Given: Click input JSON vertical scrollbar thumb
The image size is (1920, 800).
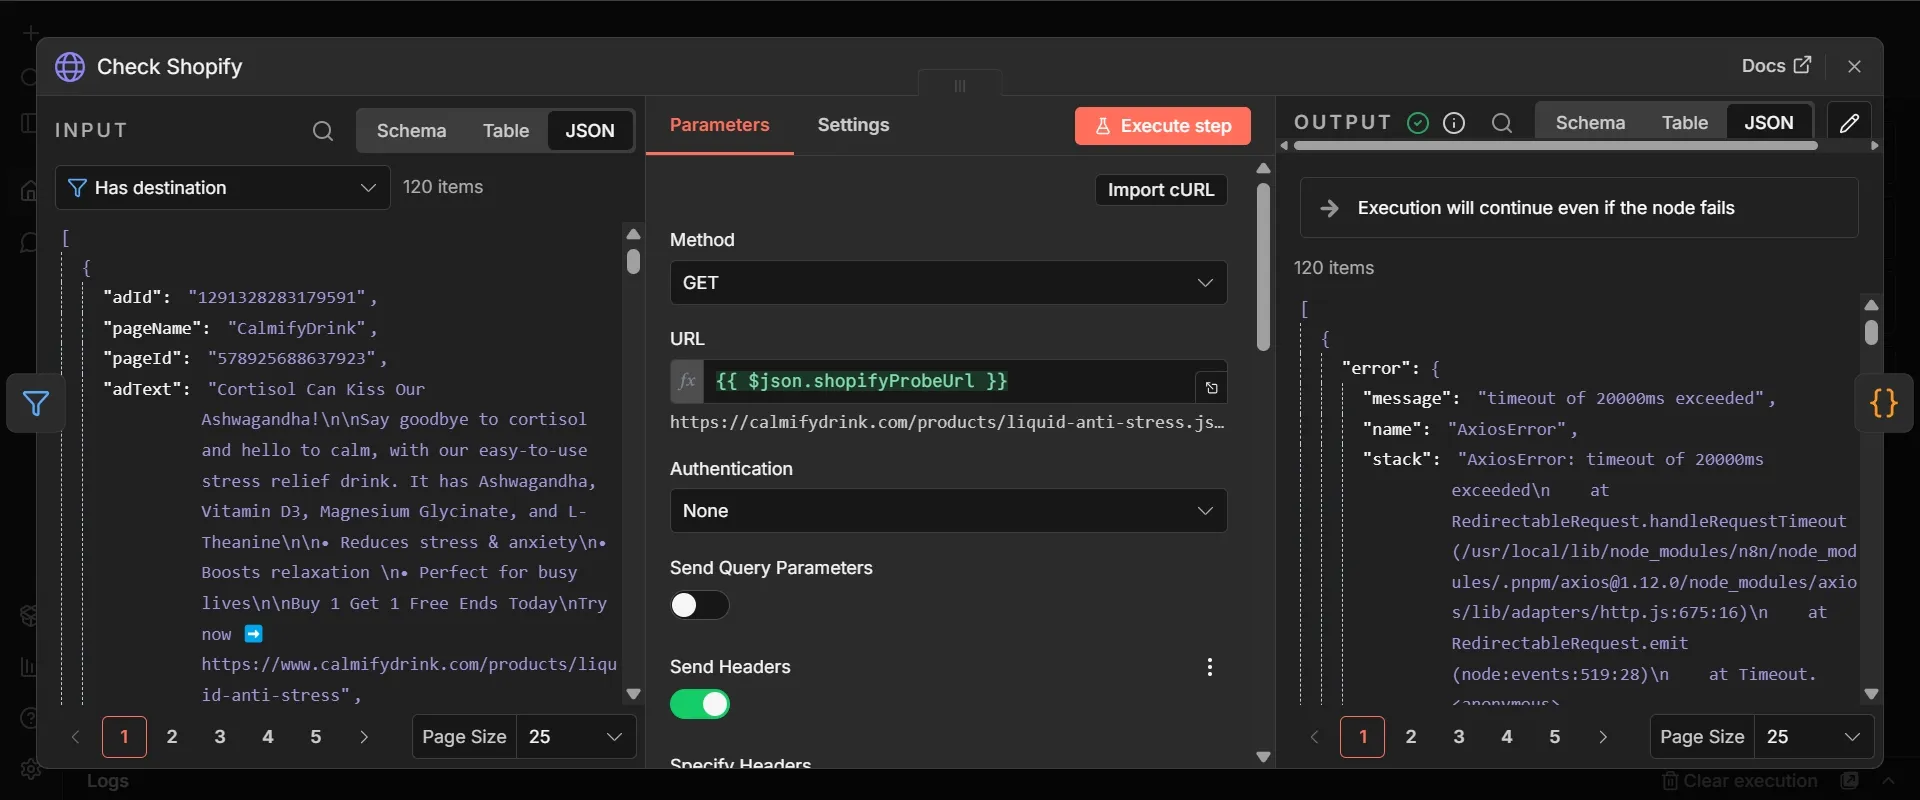Looking at the screenshot, I should [633, 261].
